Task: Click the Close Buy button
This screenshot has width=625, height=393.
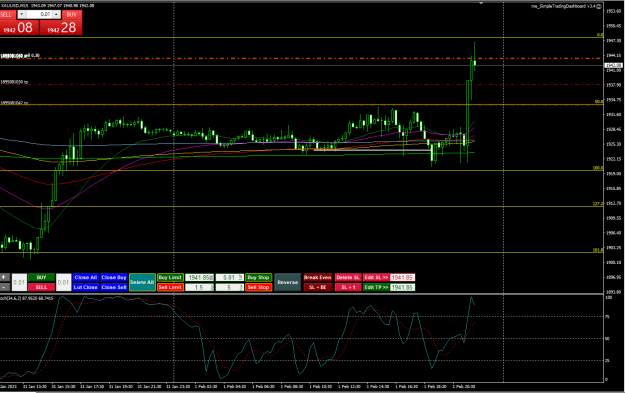Action: tap(114, 277)
